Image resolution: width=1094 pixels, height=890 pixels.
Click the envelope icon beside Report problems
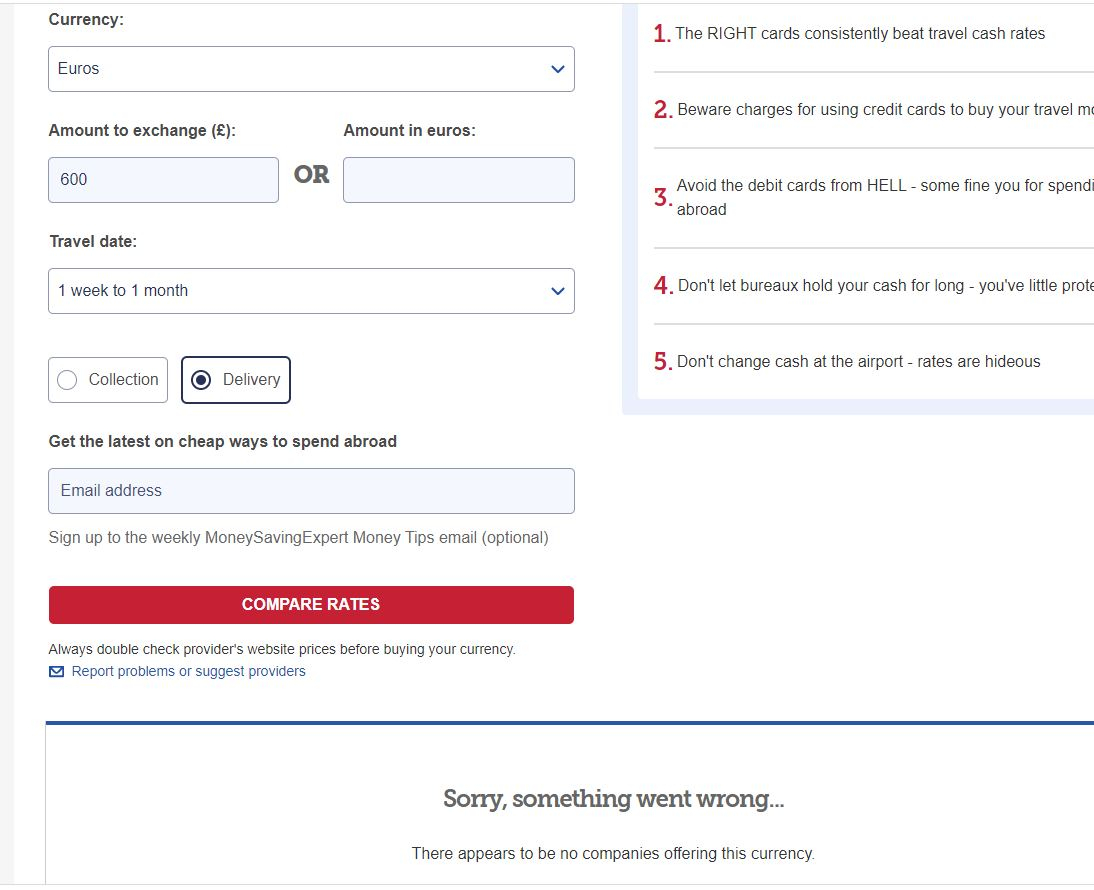[x=57, y=672]
